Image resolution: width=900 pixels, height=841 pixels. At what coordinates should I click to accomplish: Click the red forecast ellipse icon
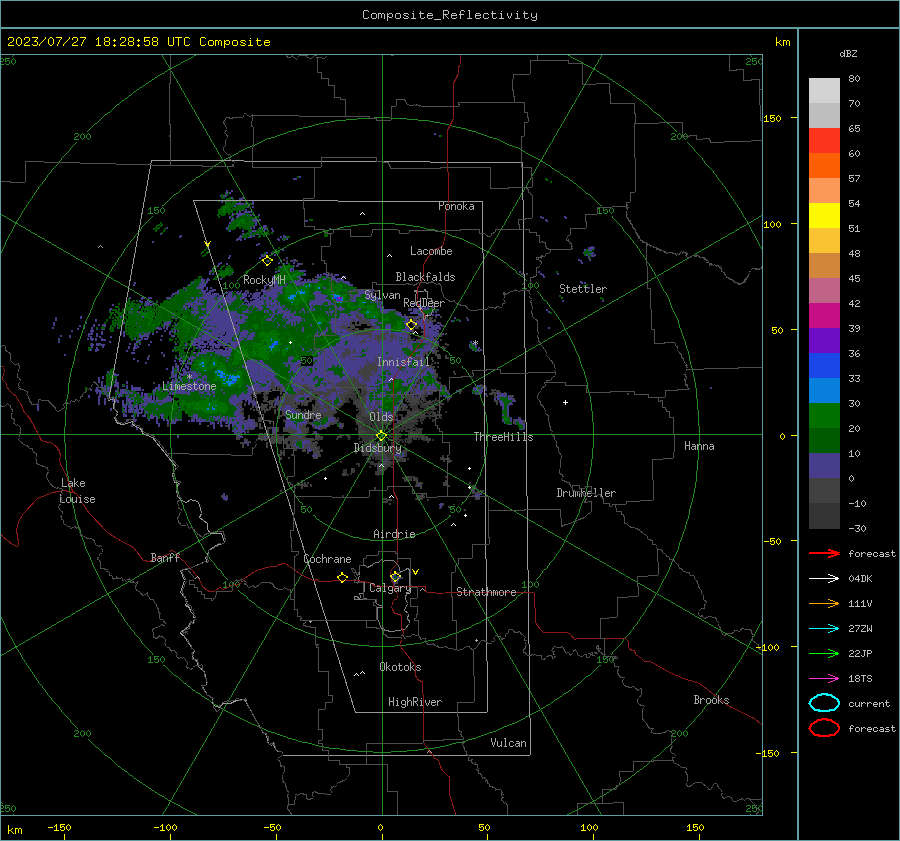(824, 728)
